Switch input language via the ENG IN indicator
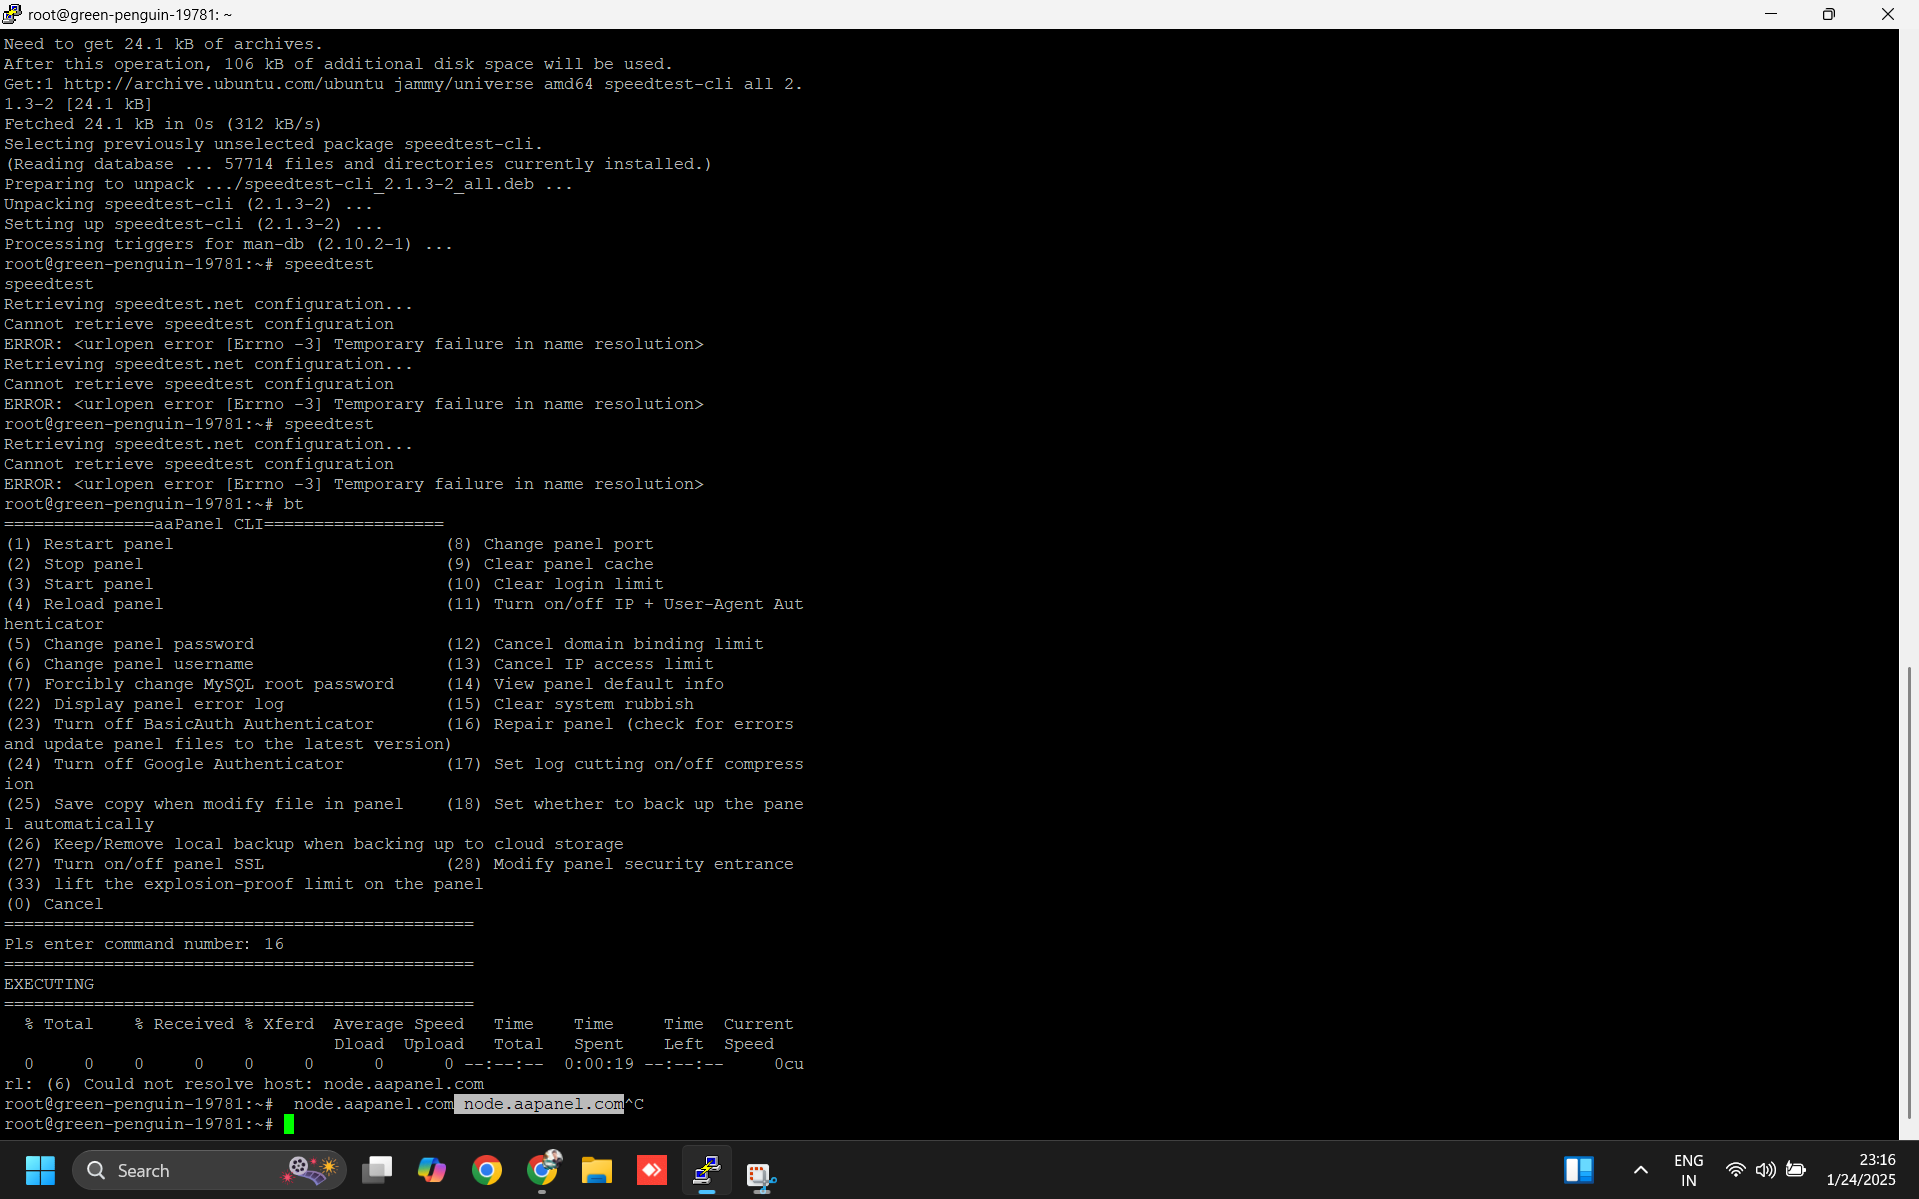Viewport: 1919px width, 1199px height. tap(1689, 1170)
